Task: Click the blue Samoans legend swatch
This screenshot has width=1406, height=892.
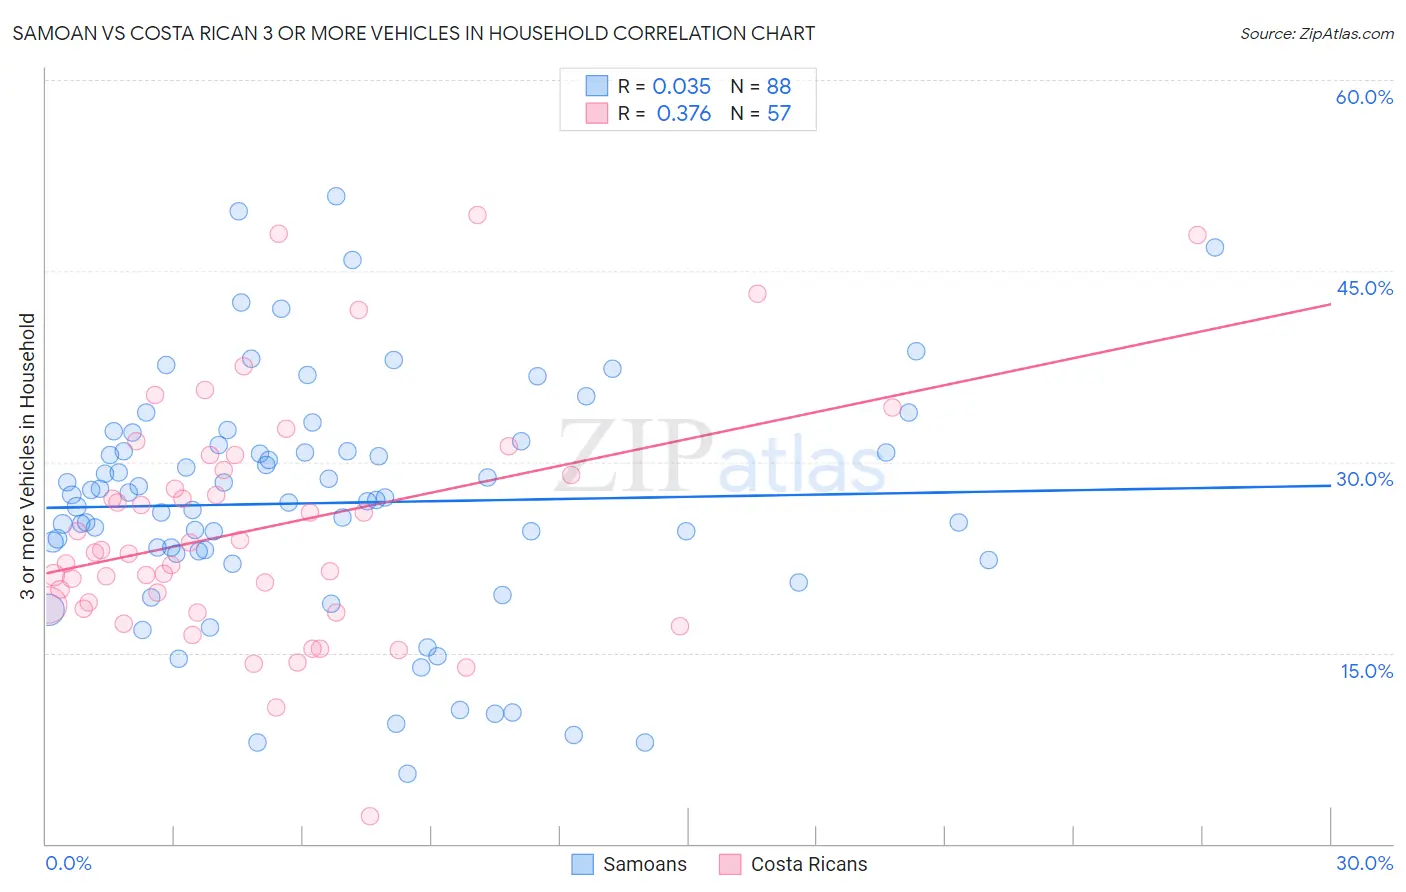Action: tap(582, 864)
